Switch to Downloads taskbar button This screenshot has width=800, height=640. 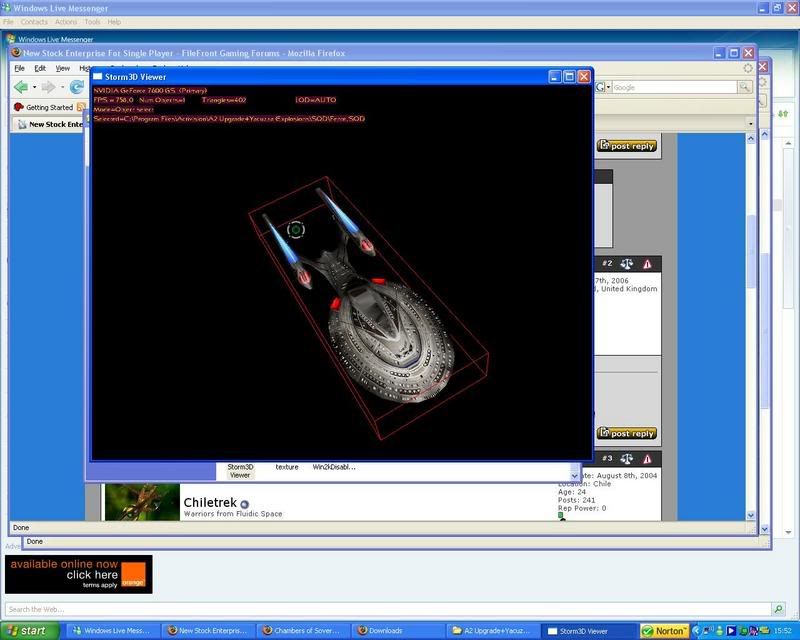click(398, 631)
